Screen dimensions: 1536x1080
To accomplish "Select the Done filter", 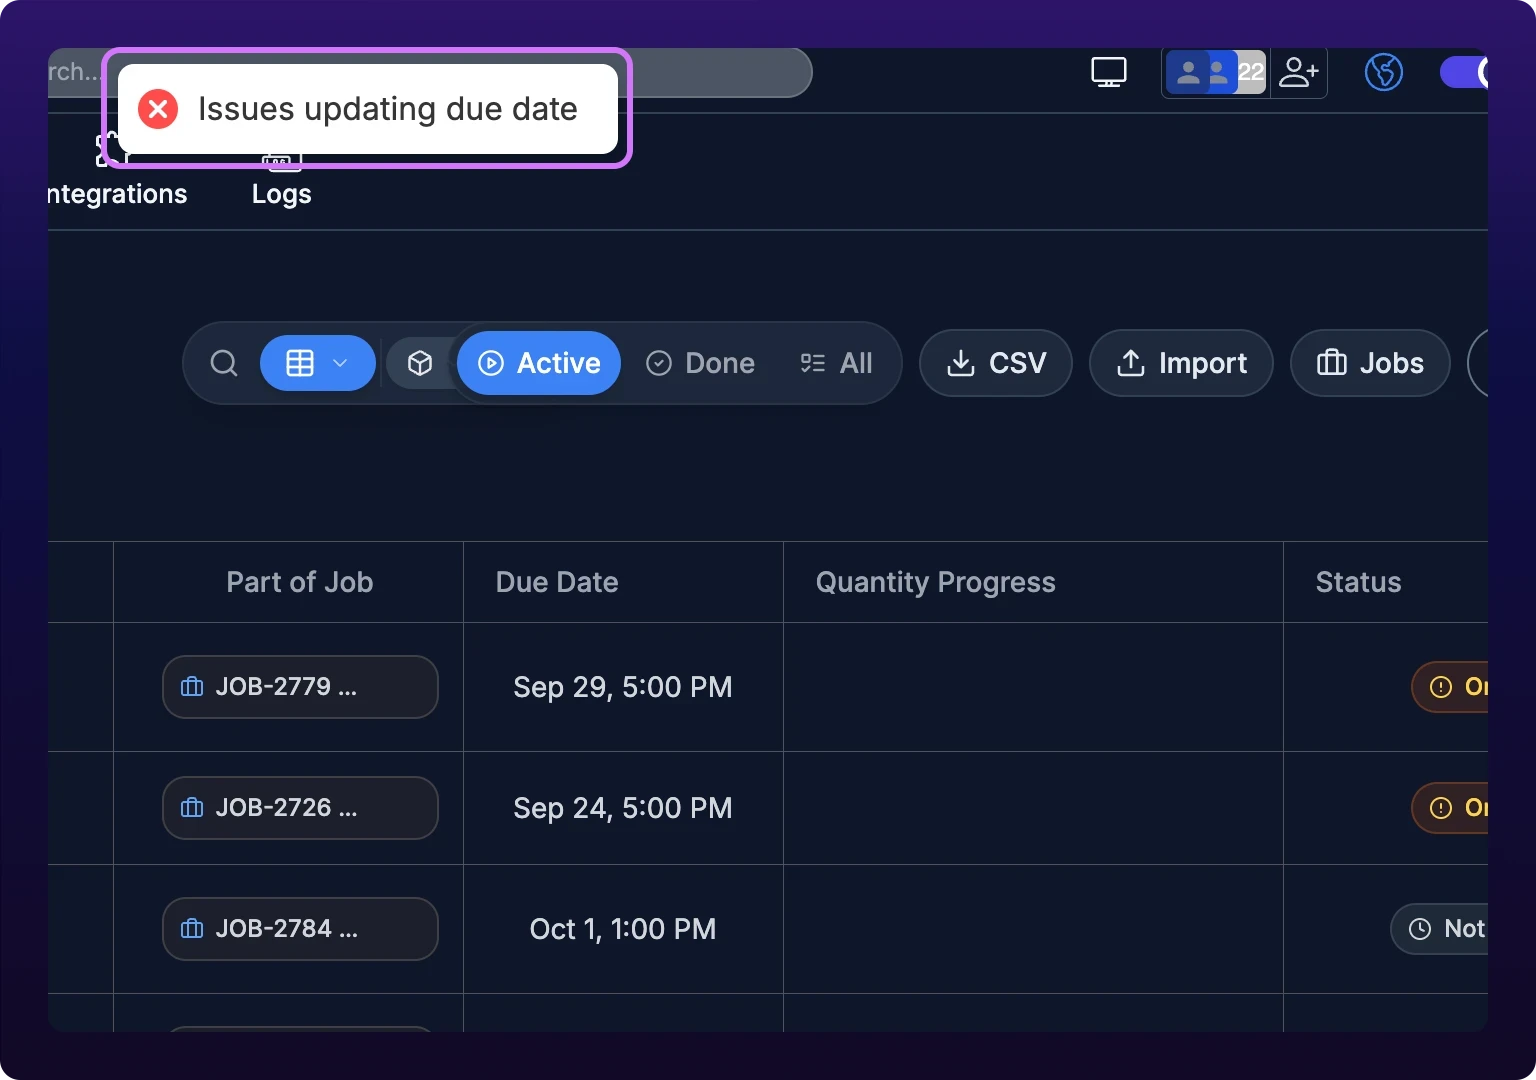I will coord(700,363).
